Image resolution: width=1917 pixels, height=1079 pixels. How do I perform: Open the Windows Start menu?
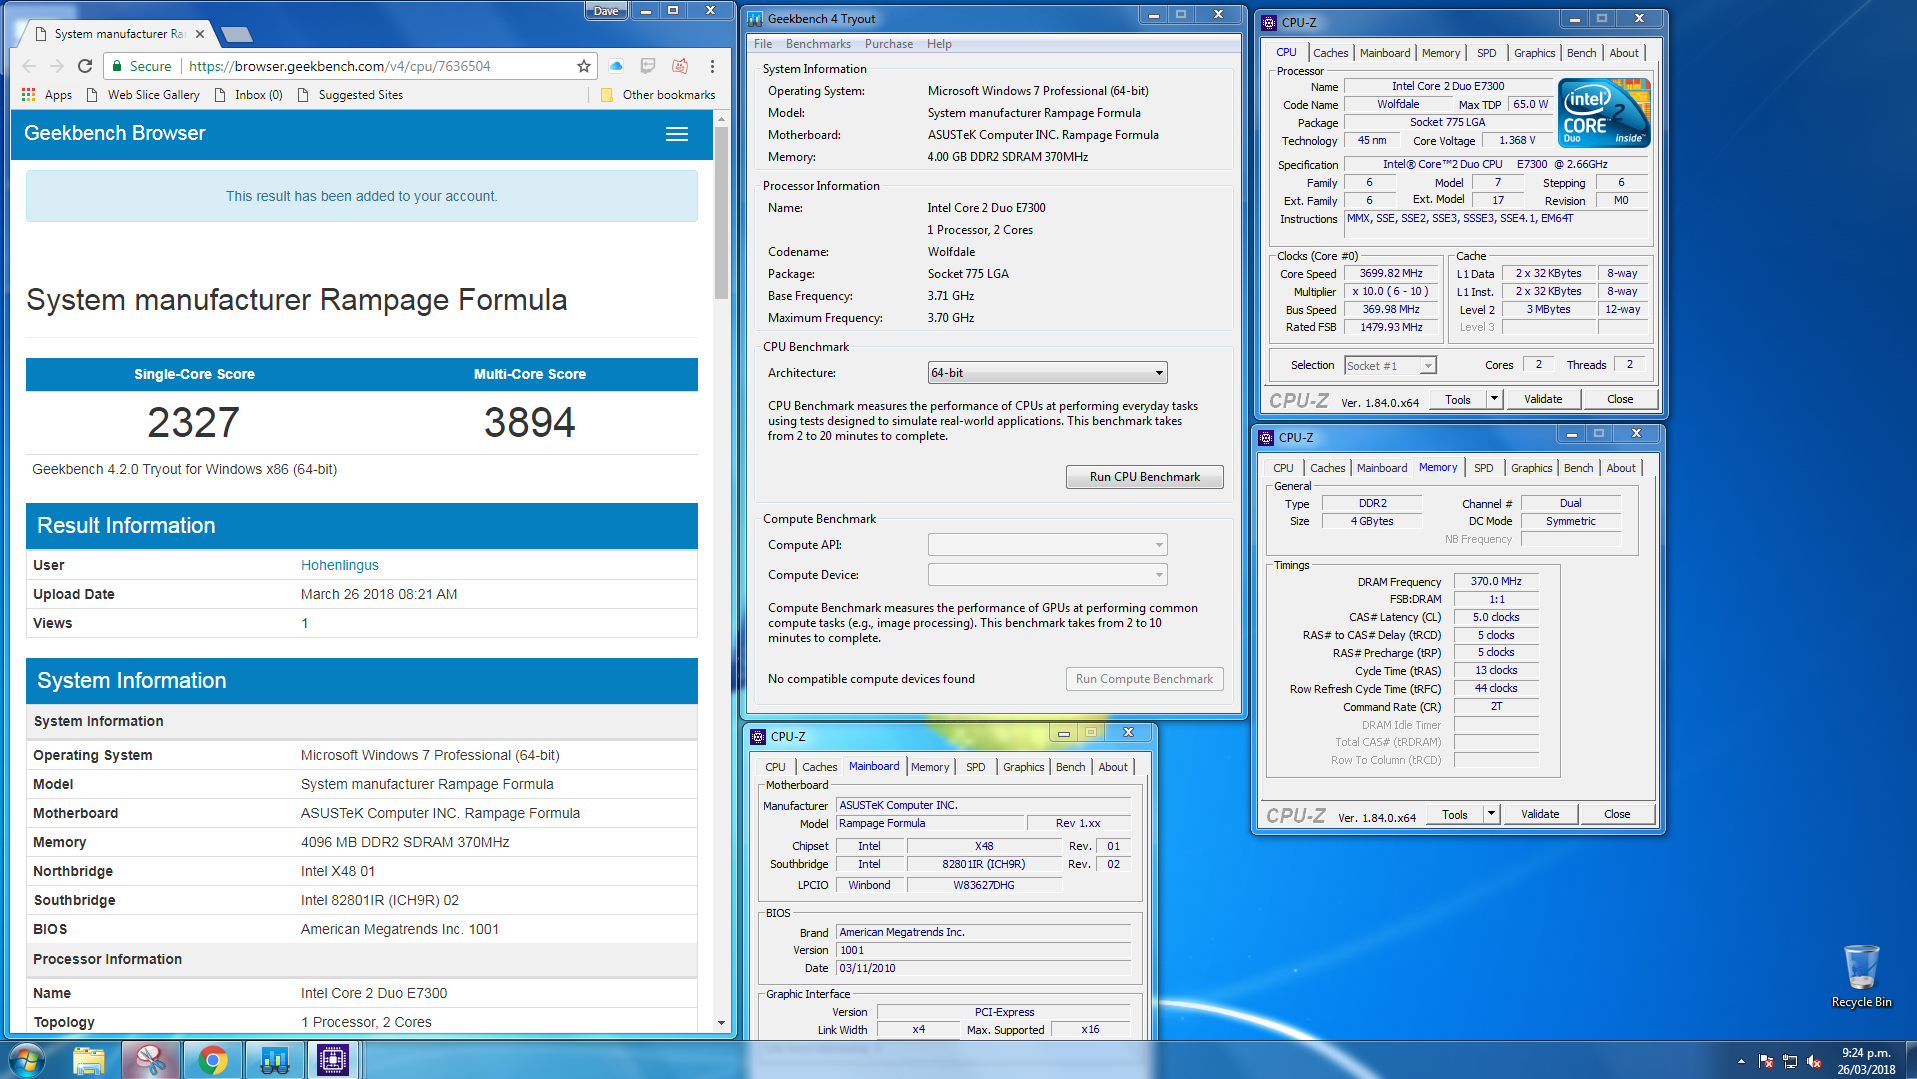click(x=27, y=1060)
